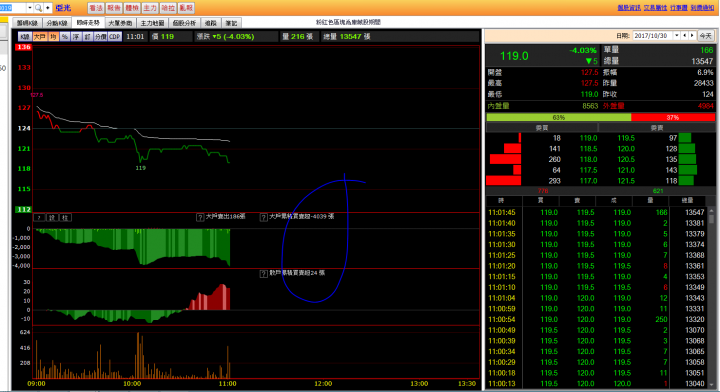Image resolution: width=720 pixels, height=392 pixels.
Task: Click the last blue link at top right
Action: tap(703, 8)
